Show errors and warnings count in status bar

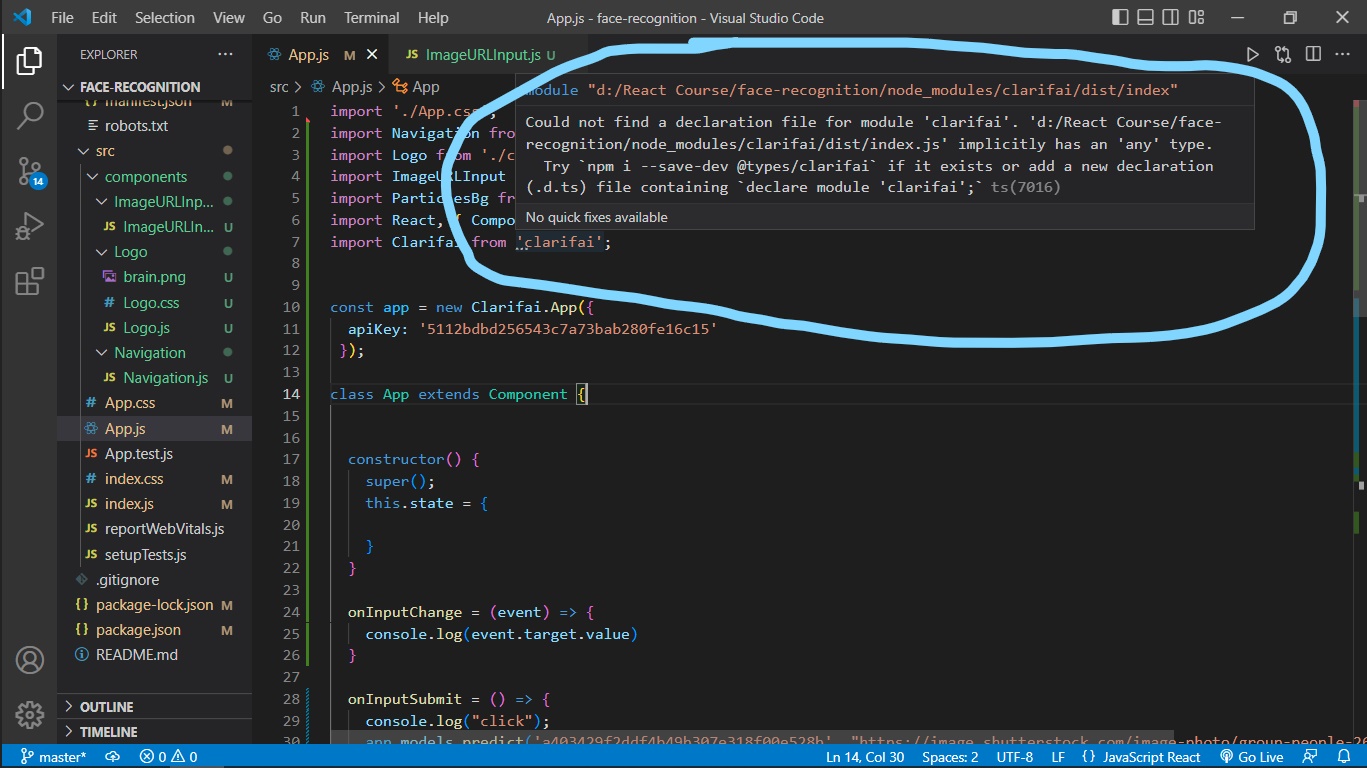point(168,757)
